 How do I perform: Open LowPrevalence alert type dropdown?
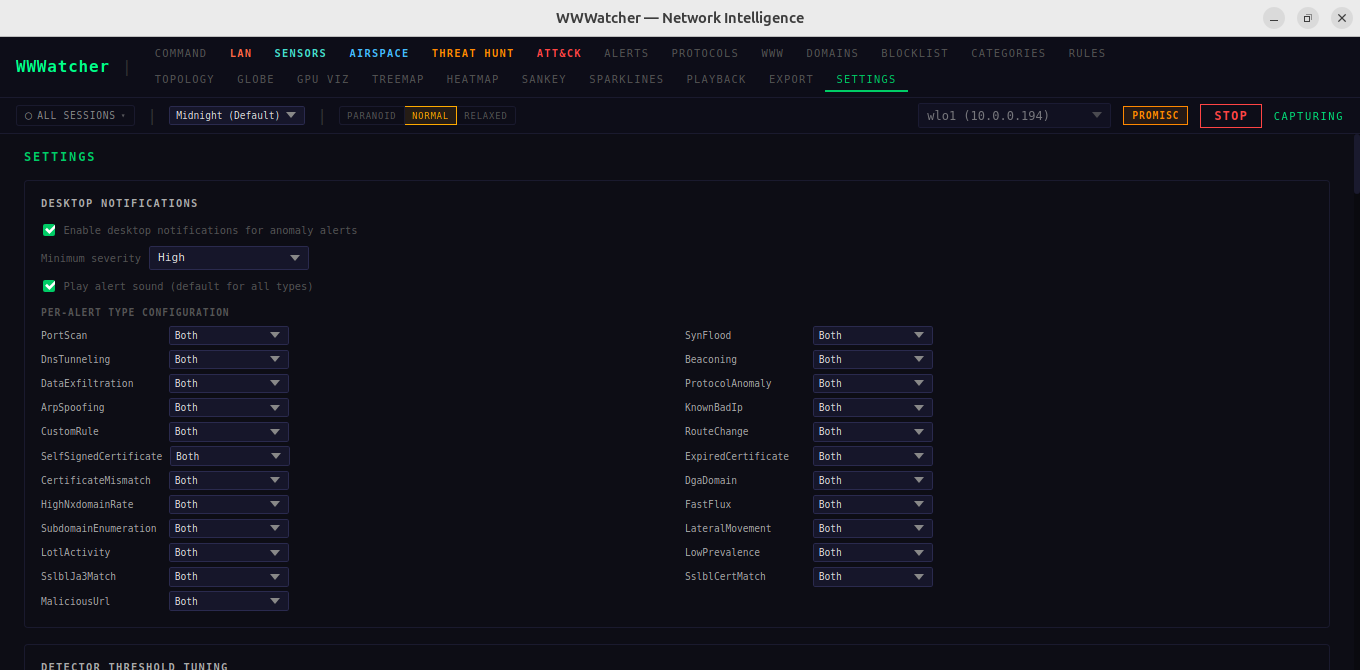pos(873,552)
